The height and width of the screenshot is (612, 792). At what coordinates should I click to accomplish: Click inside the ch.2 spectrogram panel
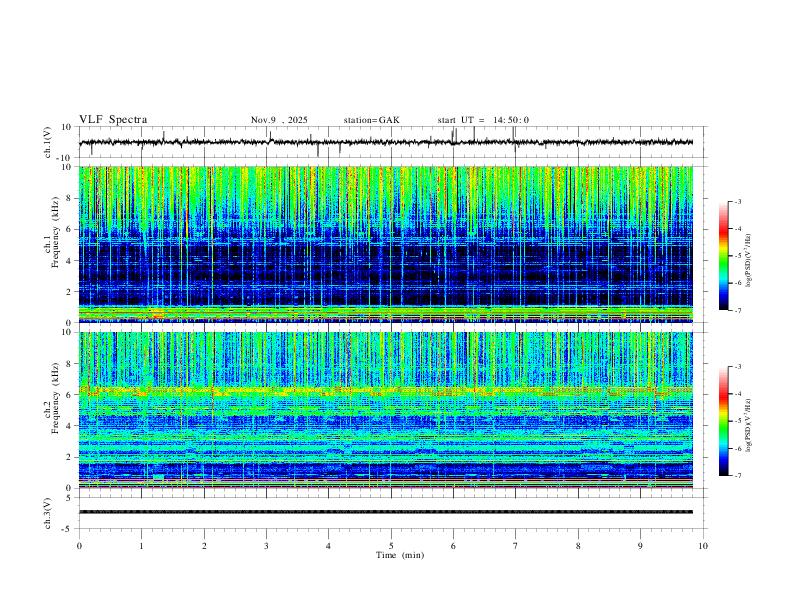click(386, 410)
